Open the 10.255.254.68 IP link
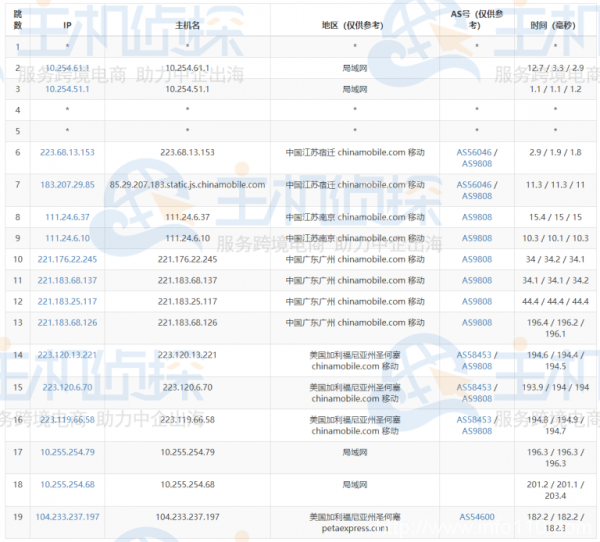This screenshot has height=542, width=600. (67, 484)
